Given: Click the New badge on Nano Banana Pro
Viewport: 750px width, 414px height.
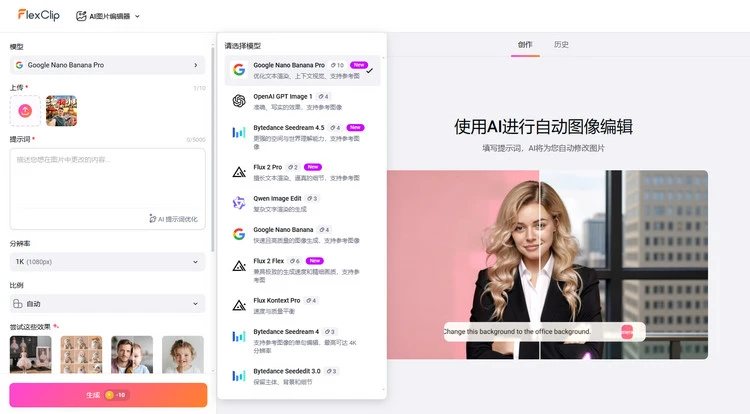Looking at the screenshot, I should tap(359, 65).
